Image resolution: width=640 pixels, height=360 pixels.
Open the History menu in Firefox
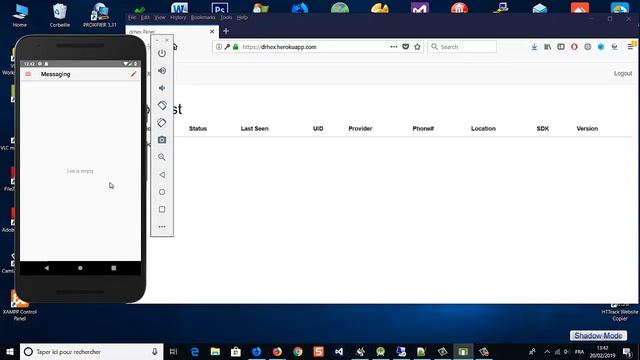click(178, 17)
